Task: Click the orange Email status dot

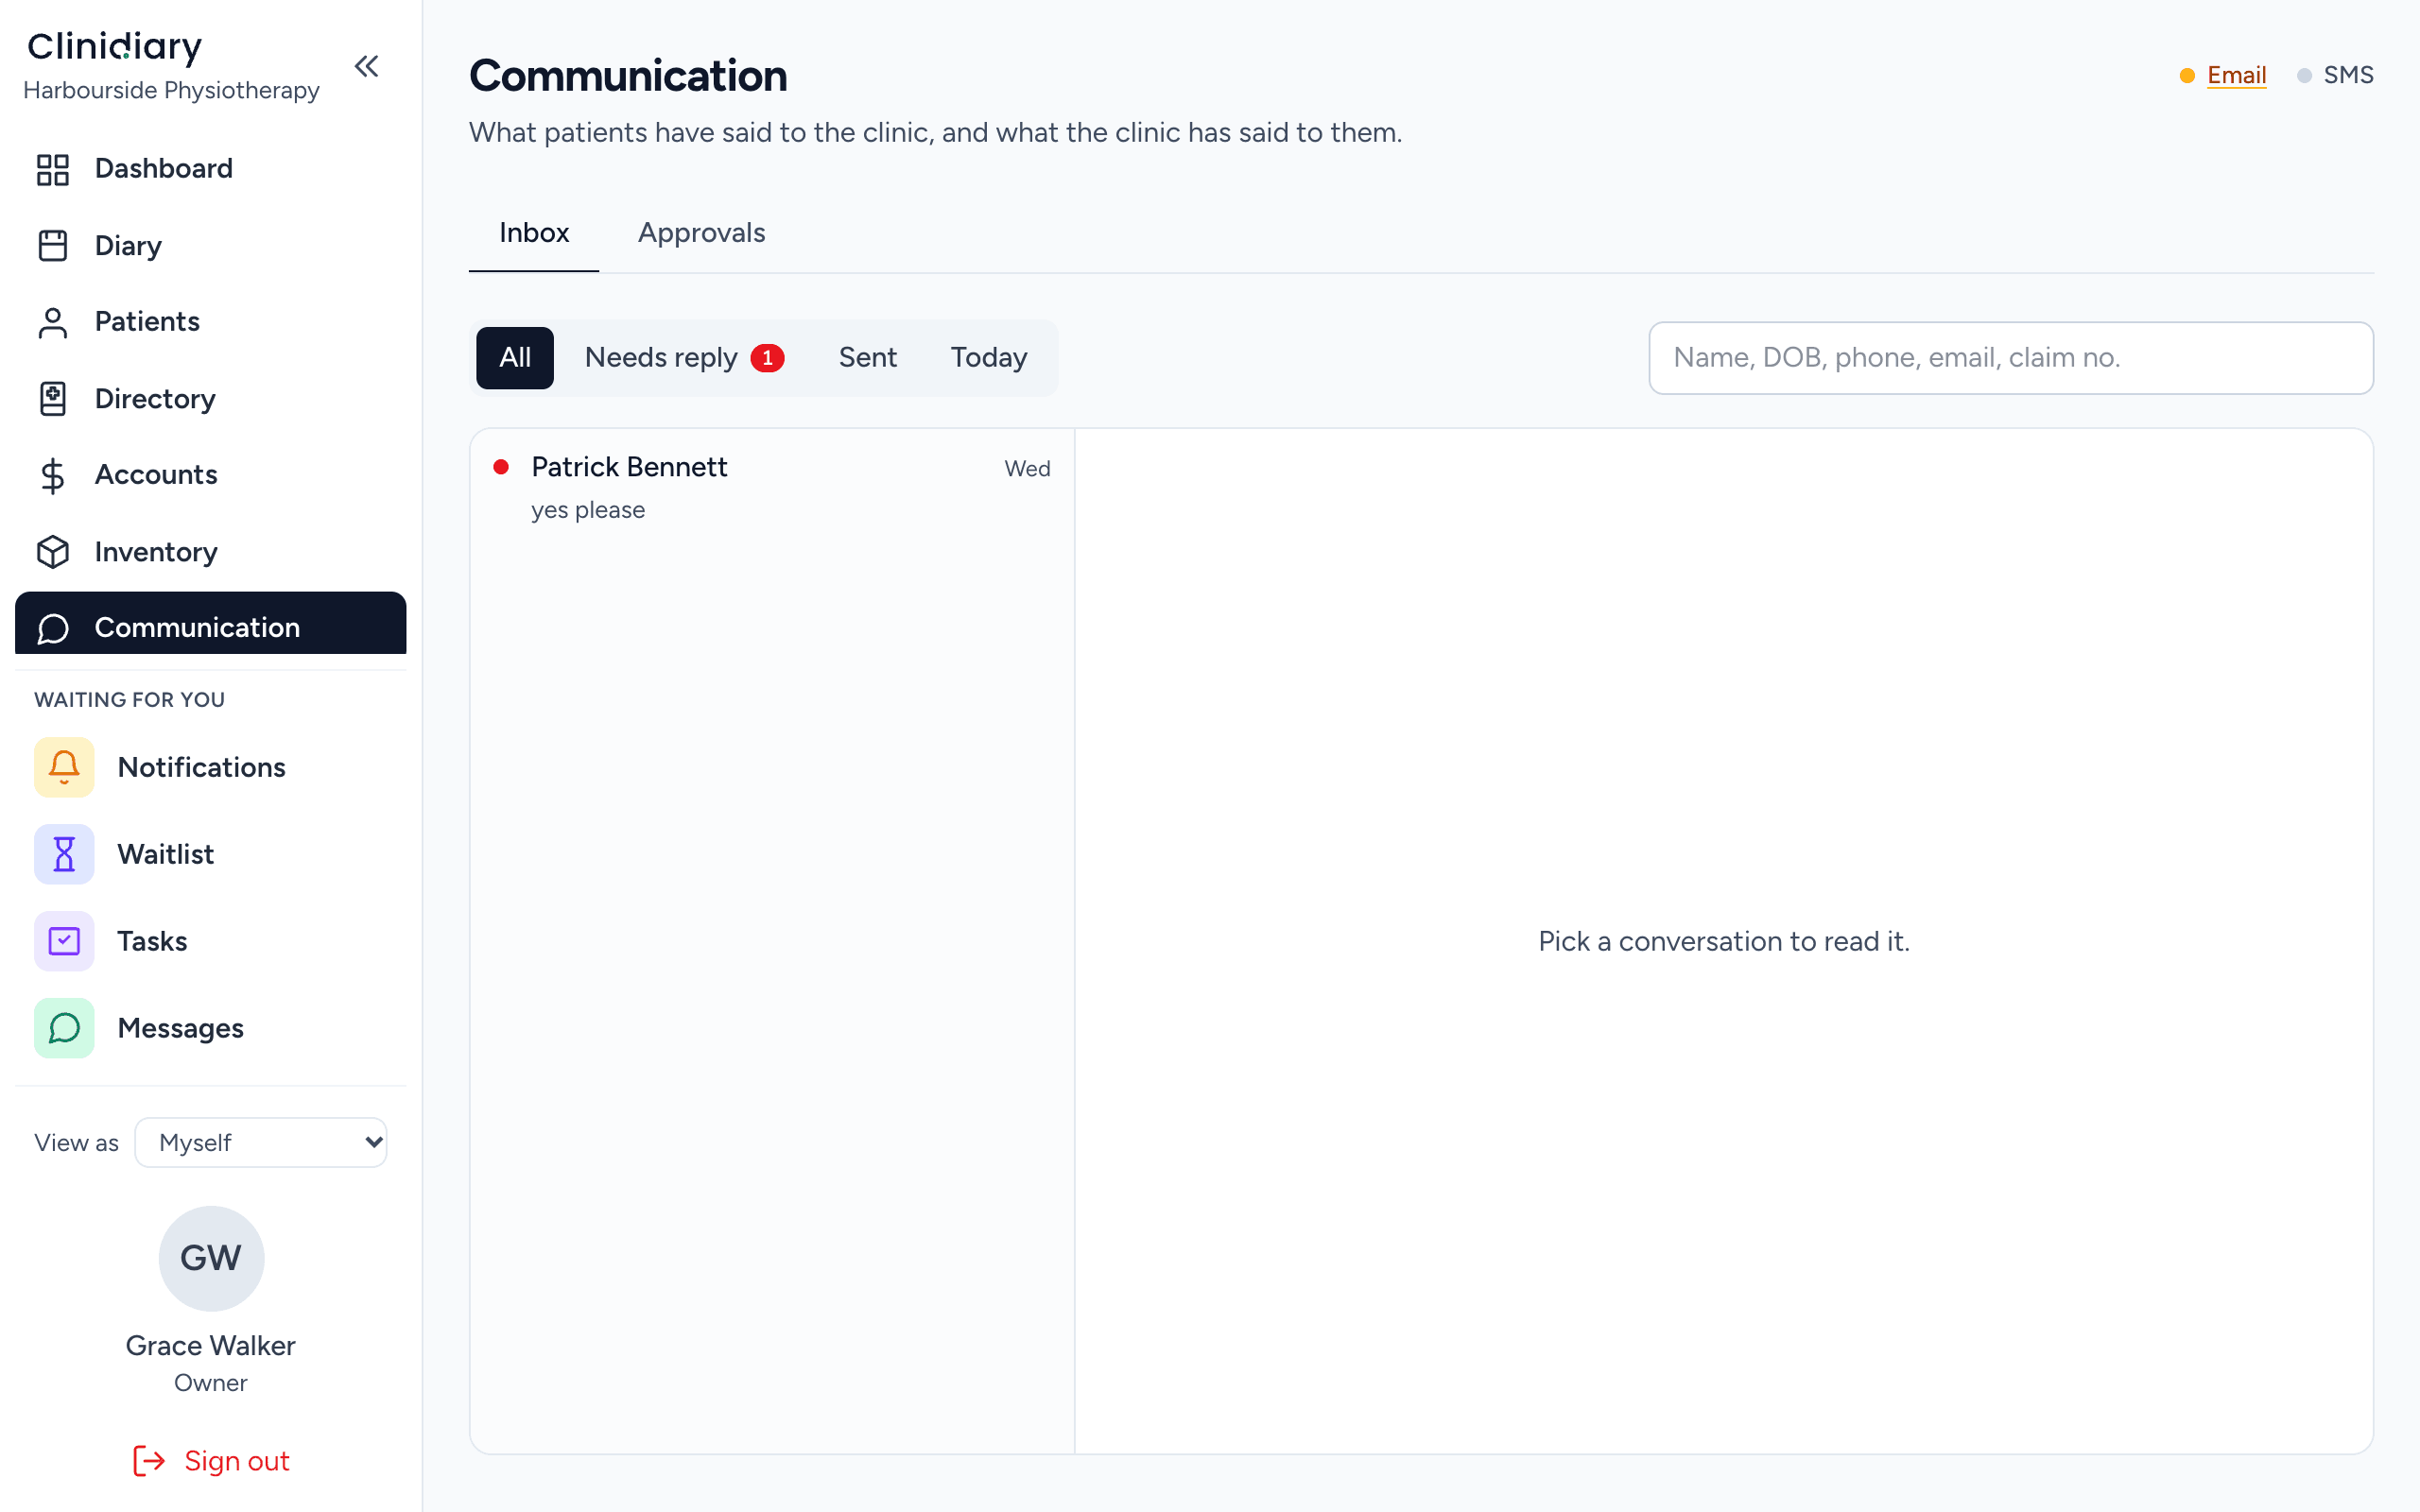Action: pyautogui.click(x=2187, y=76)
